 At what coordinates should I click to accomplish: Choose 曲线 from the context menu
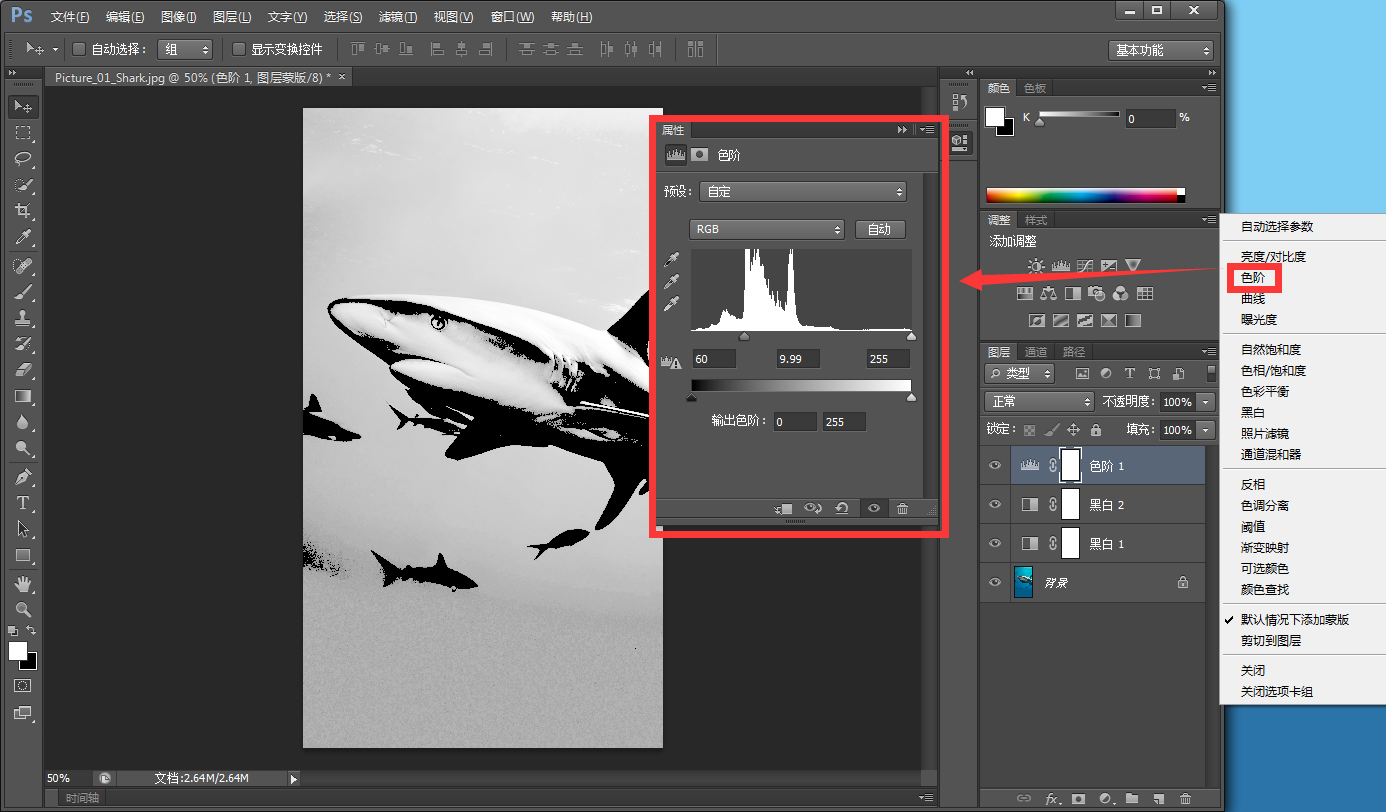(1253, 299)
